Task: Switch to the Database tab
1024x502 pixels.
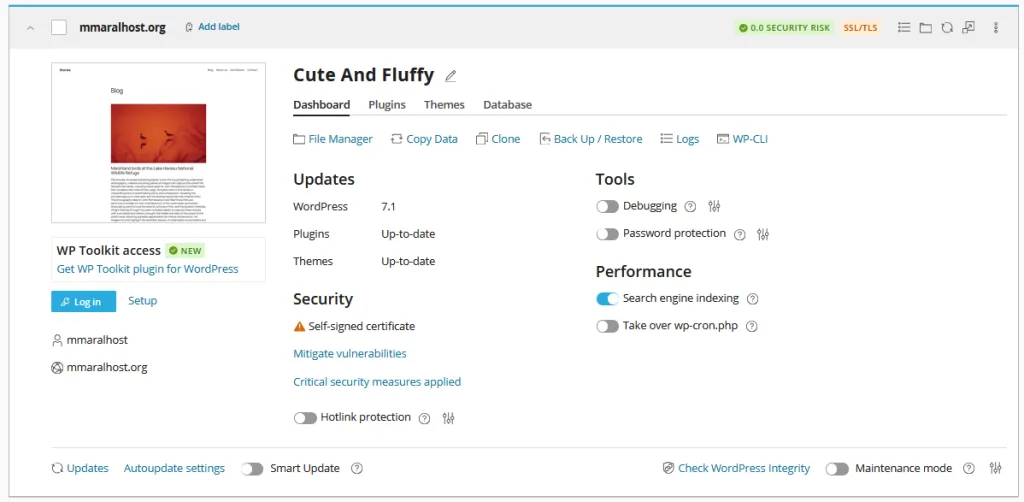Action: 507,104
